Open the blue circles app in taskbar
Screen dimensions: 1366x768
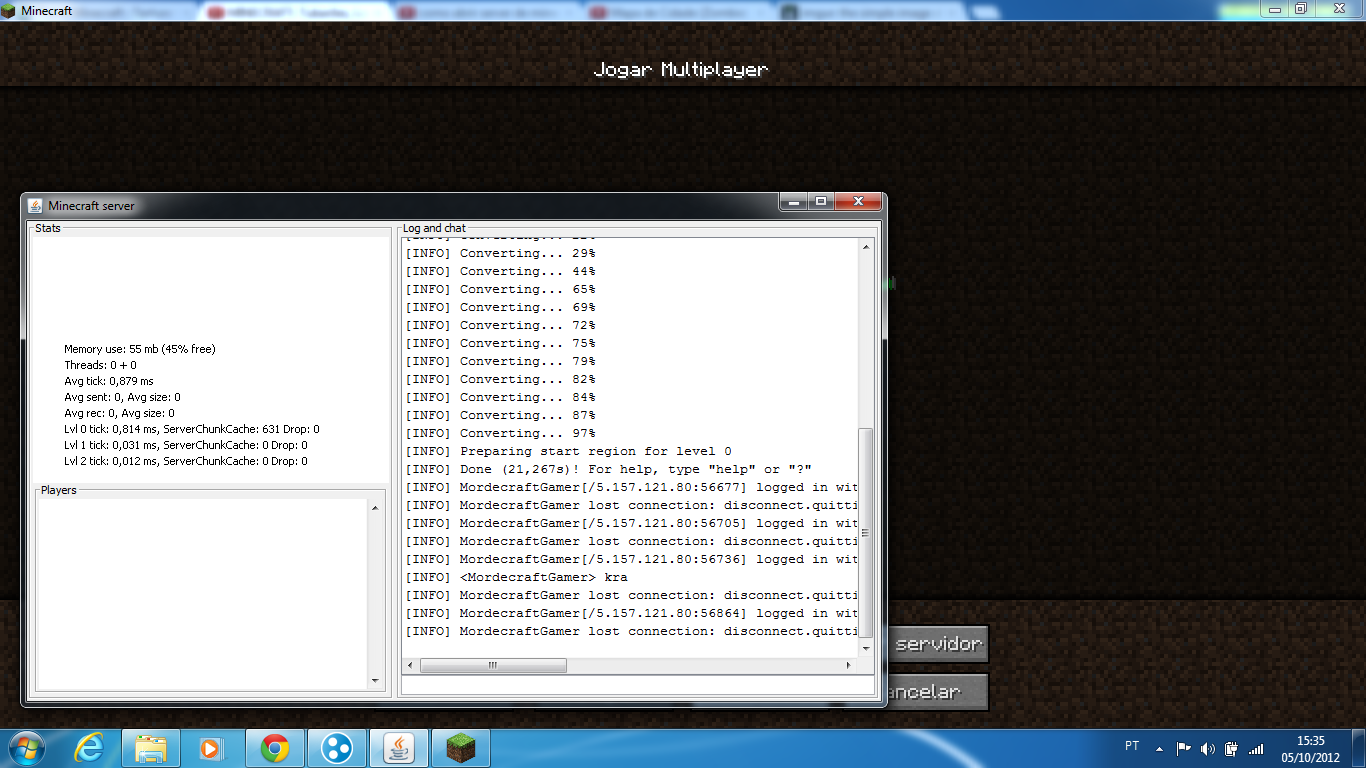pyautogui.click(x=337, y=748)
